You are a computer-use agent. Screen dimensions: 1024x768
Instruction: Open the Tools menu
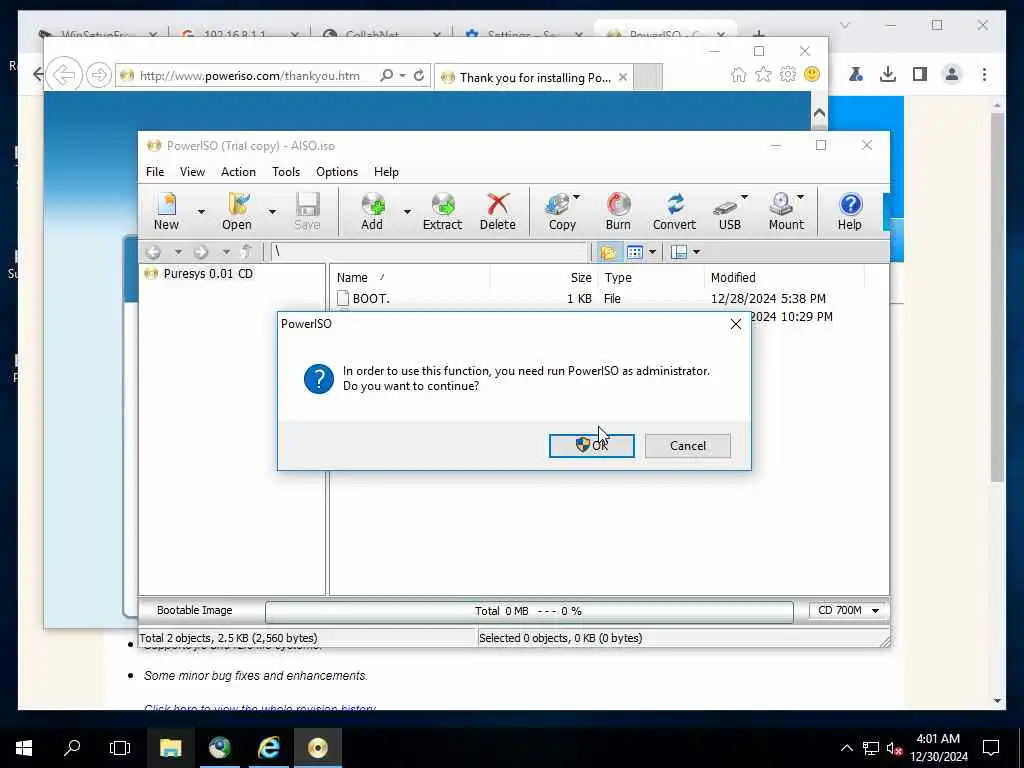tap(286, 172)
